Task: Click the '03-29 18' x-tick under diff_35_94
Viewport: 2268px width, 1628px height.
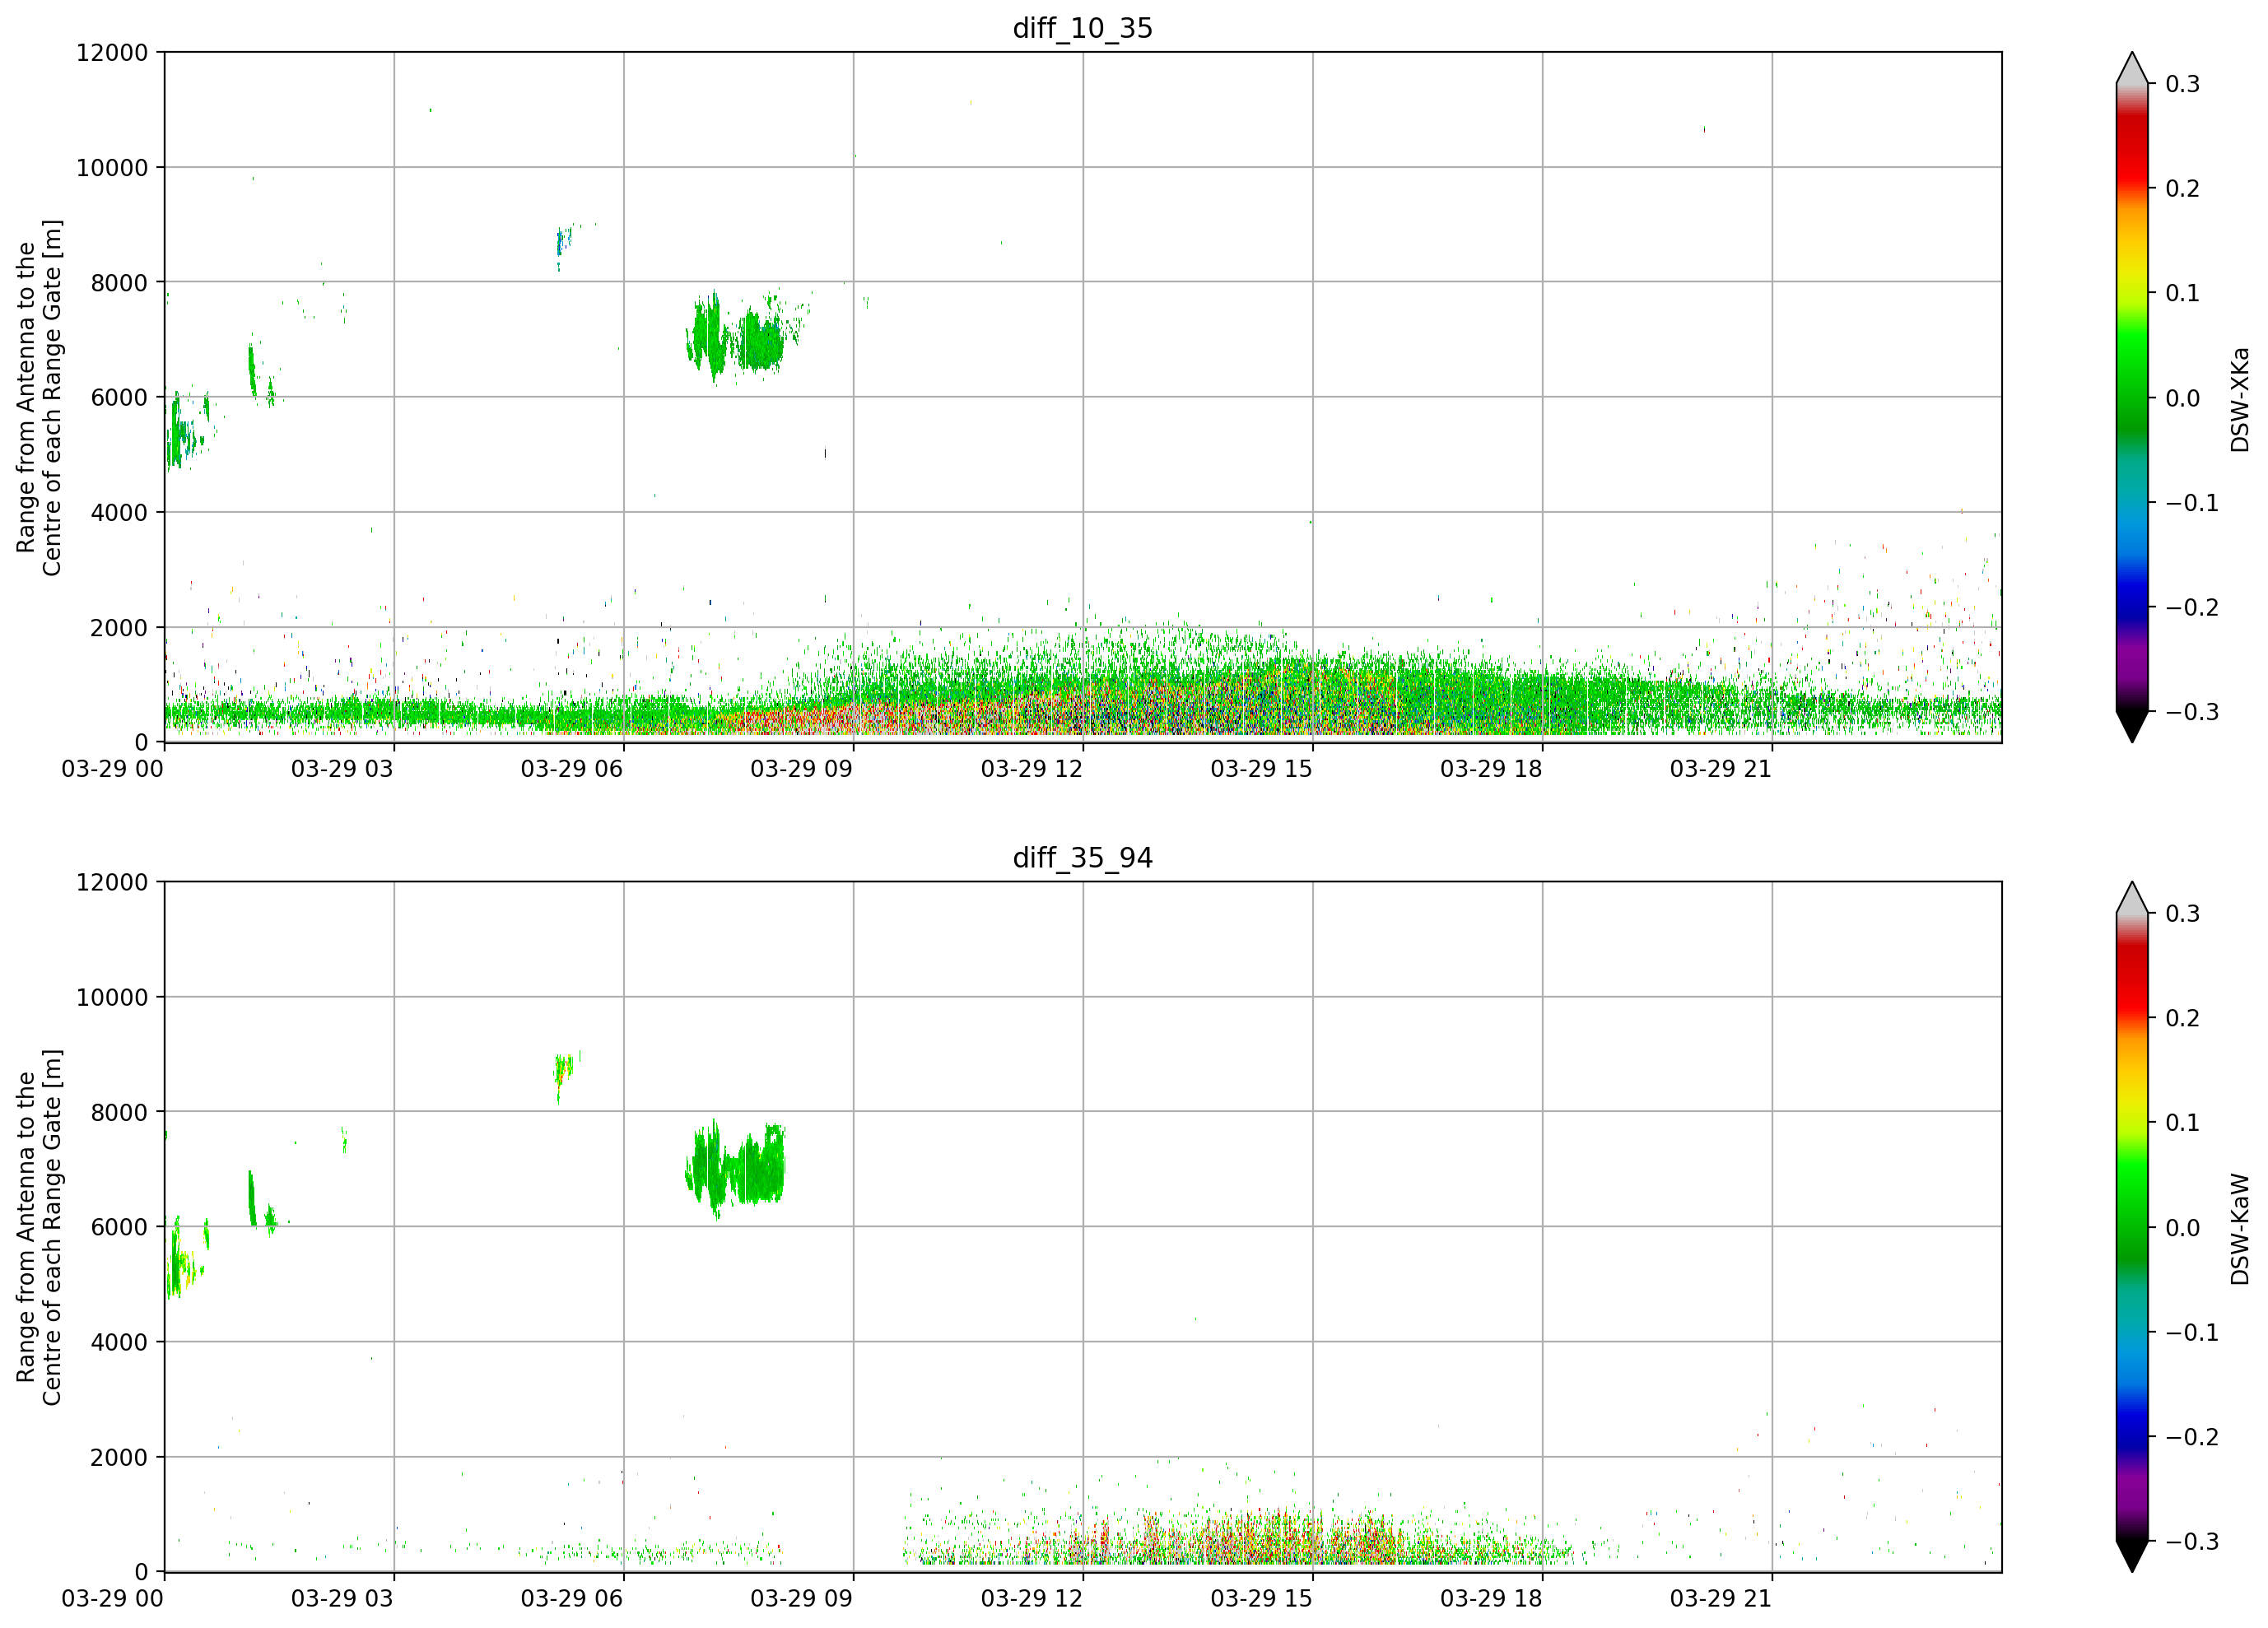Action: click(1491, 1599)
